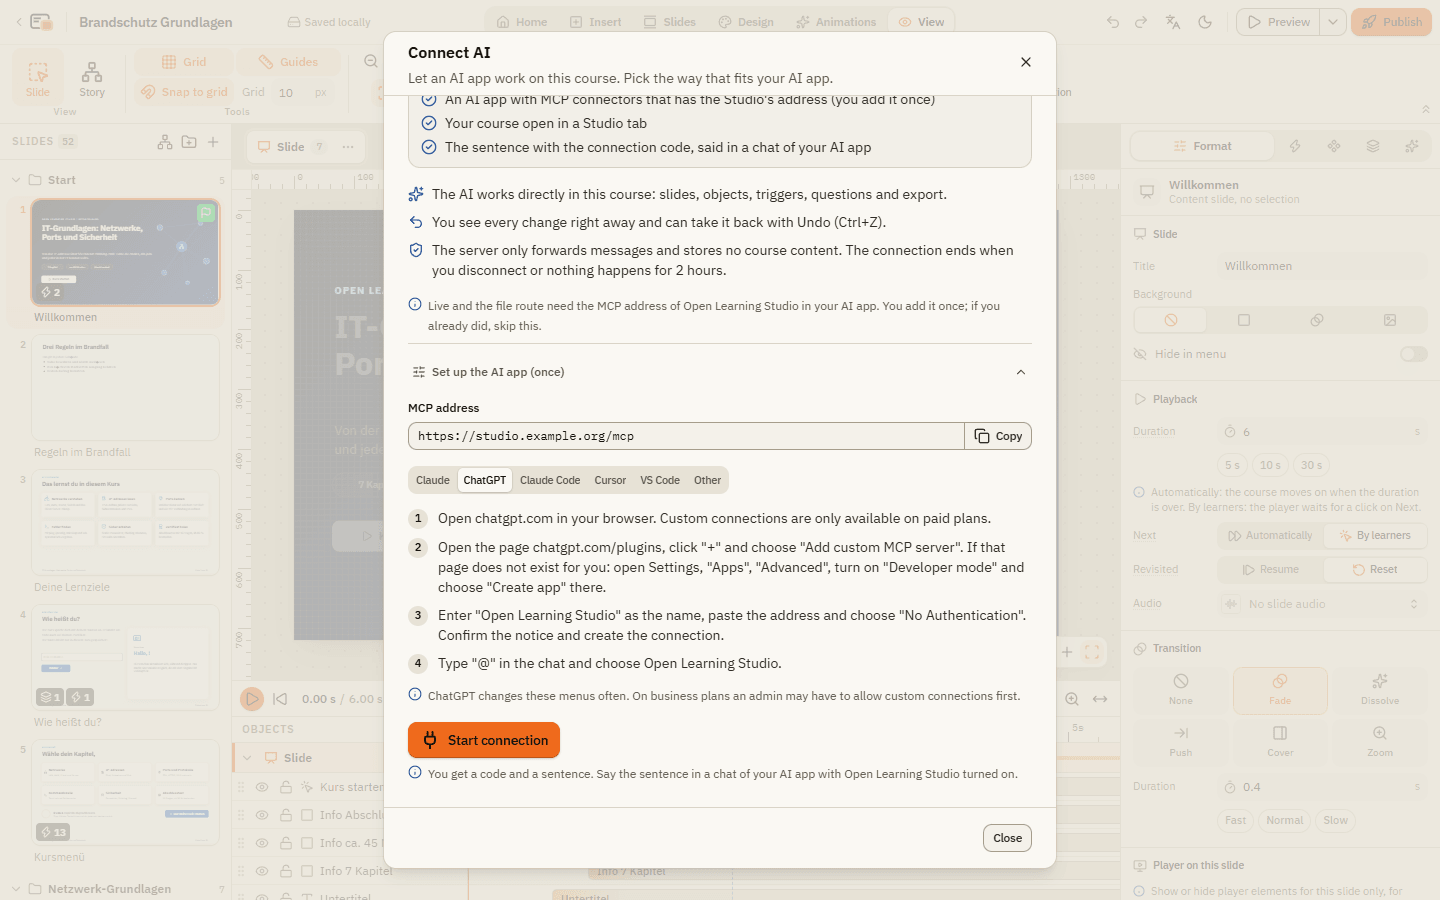Switch to dark mode with the moon icon
Image resolution: width=1440 pixels, height=900 pixels.
tap(1205, 22)
